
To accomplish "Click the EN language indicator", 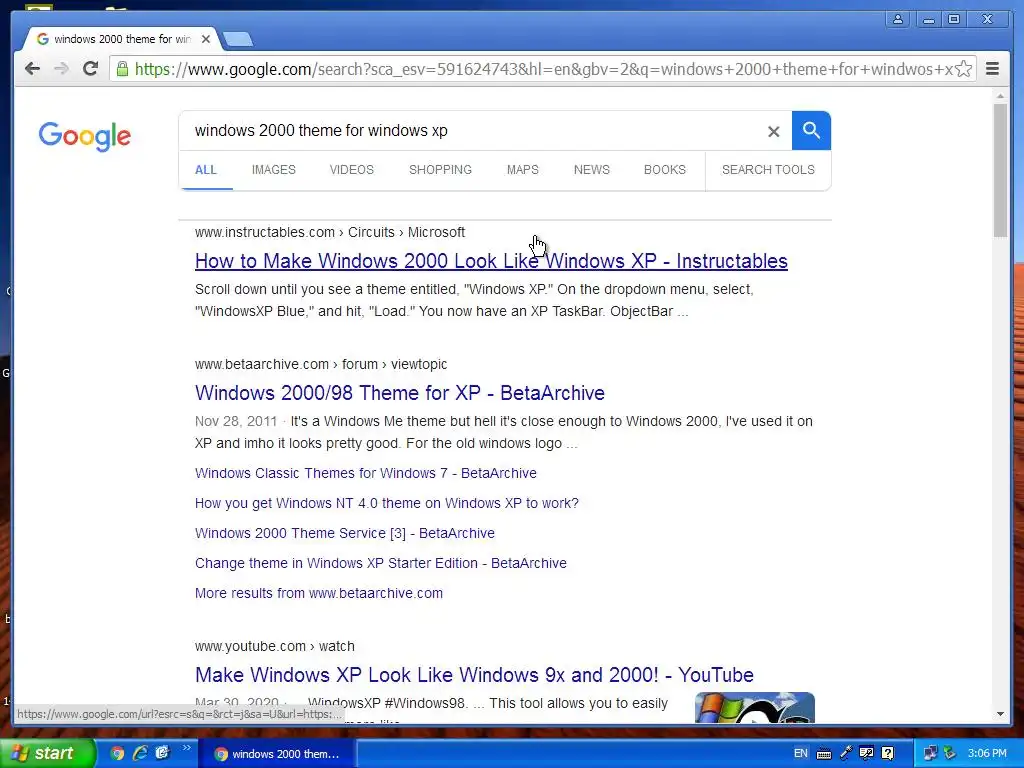I will [801, 753].
